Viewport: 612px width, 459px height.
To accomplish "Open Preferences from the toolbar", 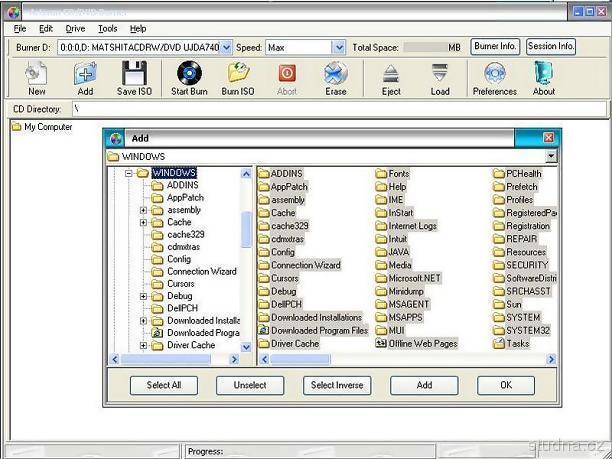I will [x=494, y=78].
